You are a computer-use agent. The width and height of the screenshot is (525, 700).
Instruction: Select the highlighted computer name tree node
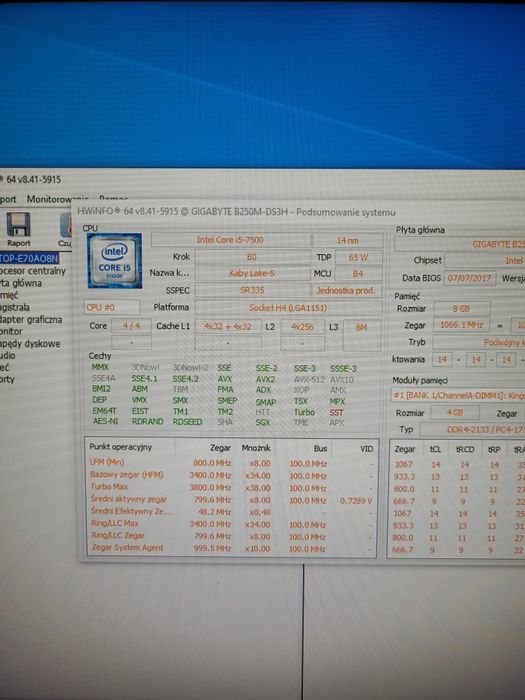click(29, 258)
